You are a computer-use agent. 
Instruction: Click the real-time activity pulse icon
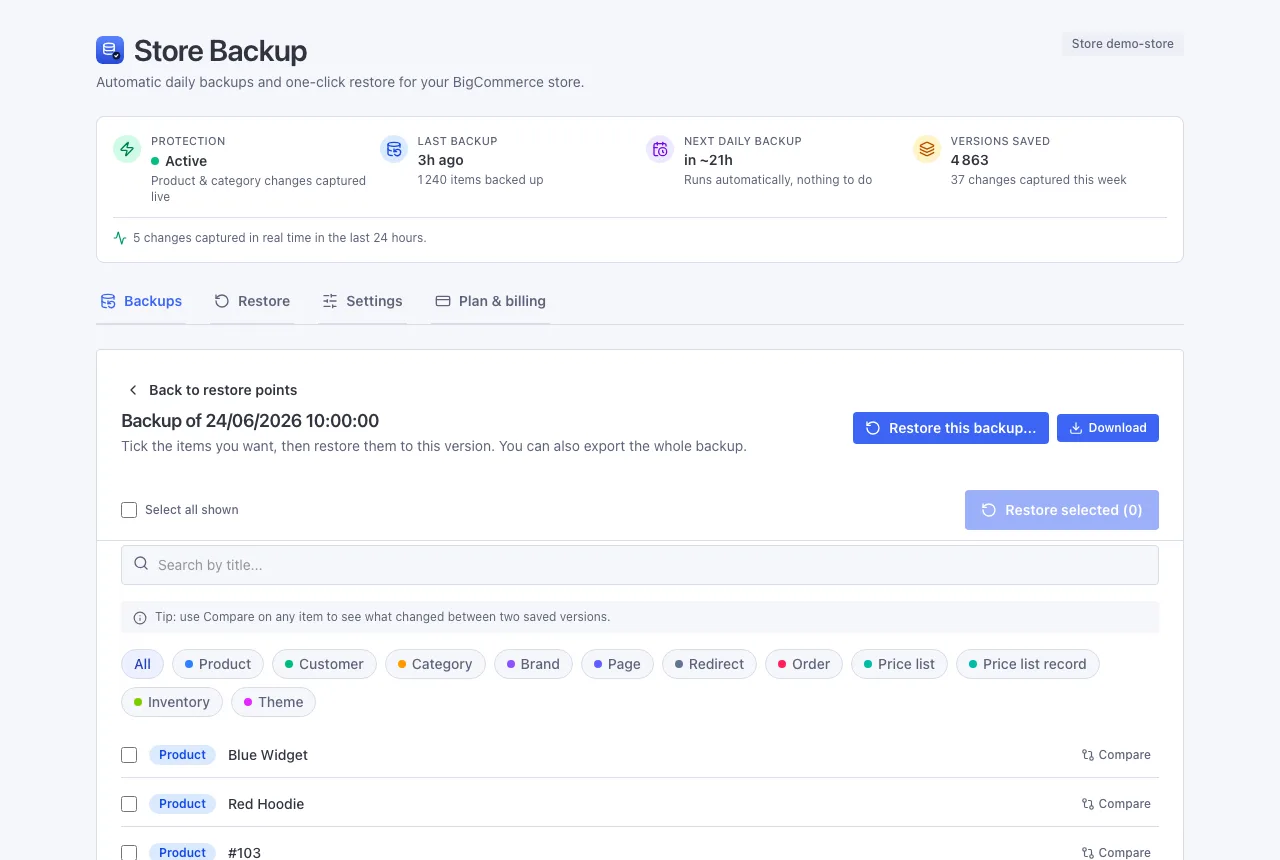pos(120,238)
